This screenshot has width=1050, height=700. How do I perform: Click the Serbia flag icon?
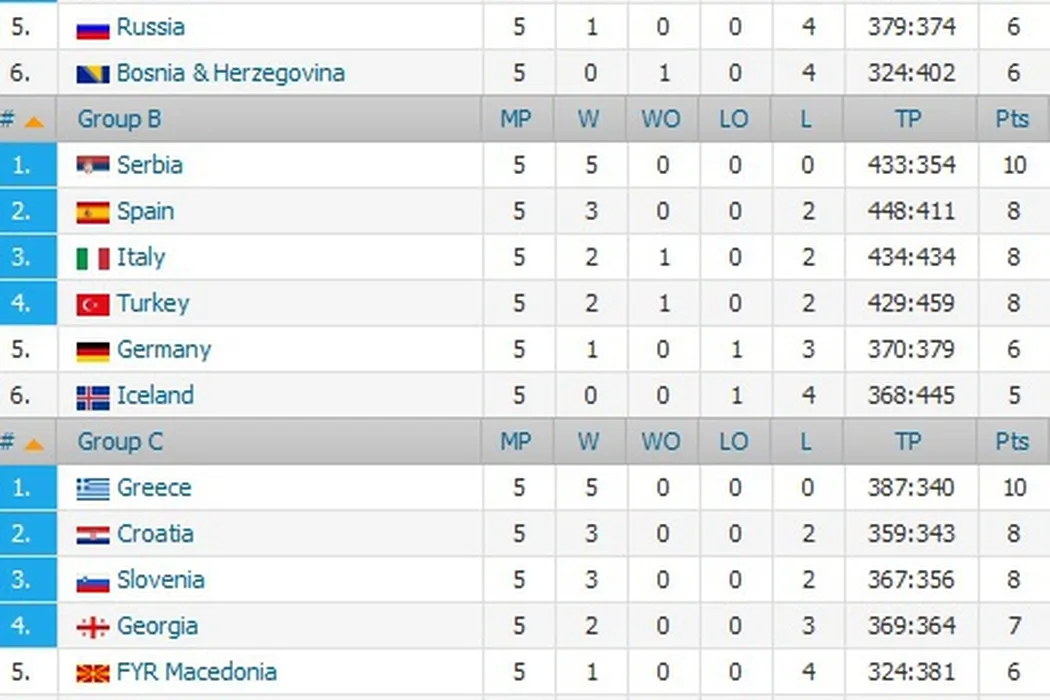[93, 165]
